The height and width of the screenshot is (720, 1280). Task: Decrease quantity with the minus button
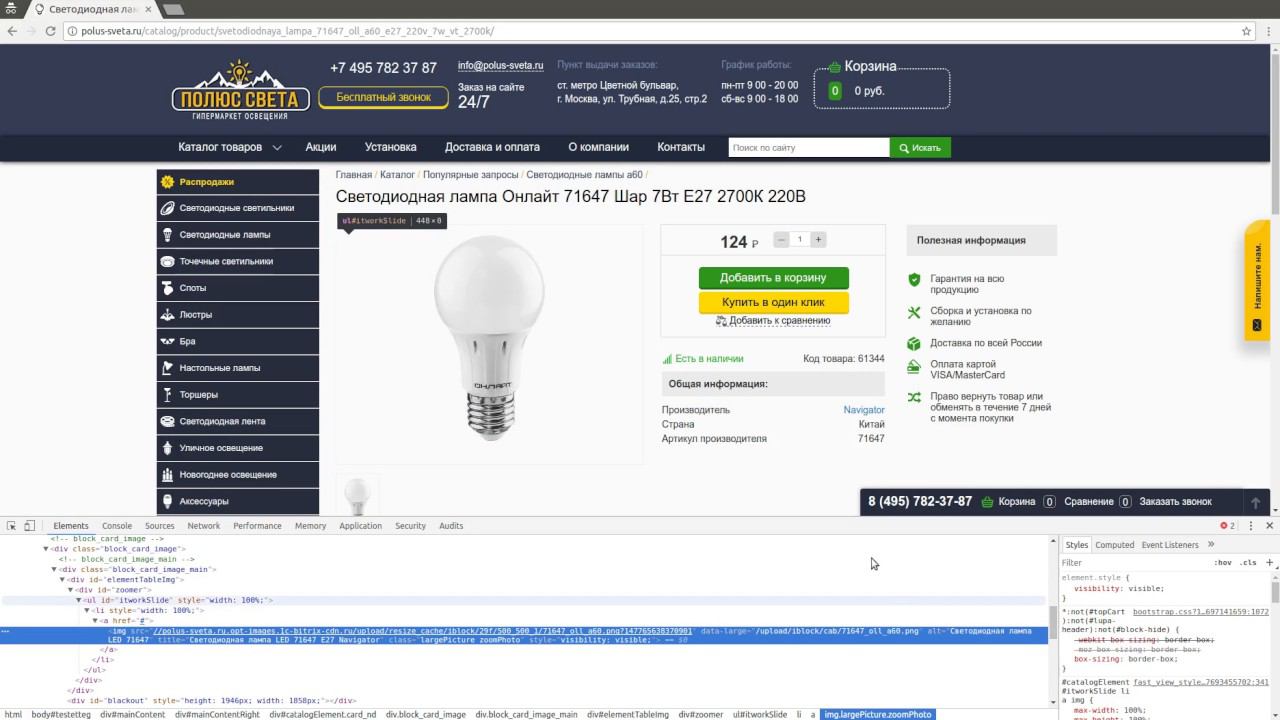click(781, 240)
